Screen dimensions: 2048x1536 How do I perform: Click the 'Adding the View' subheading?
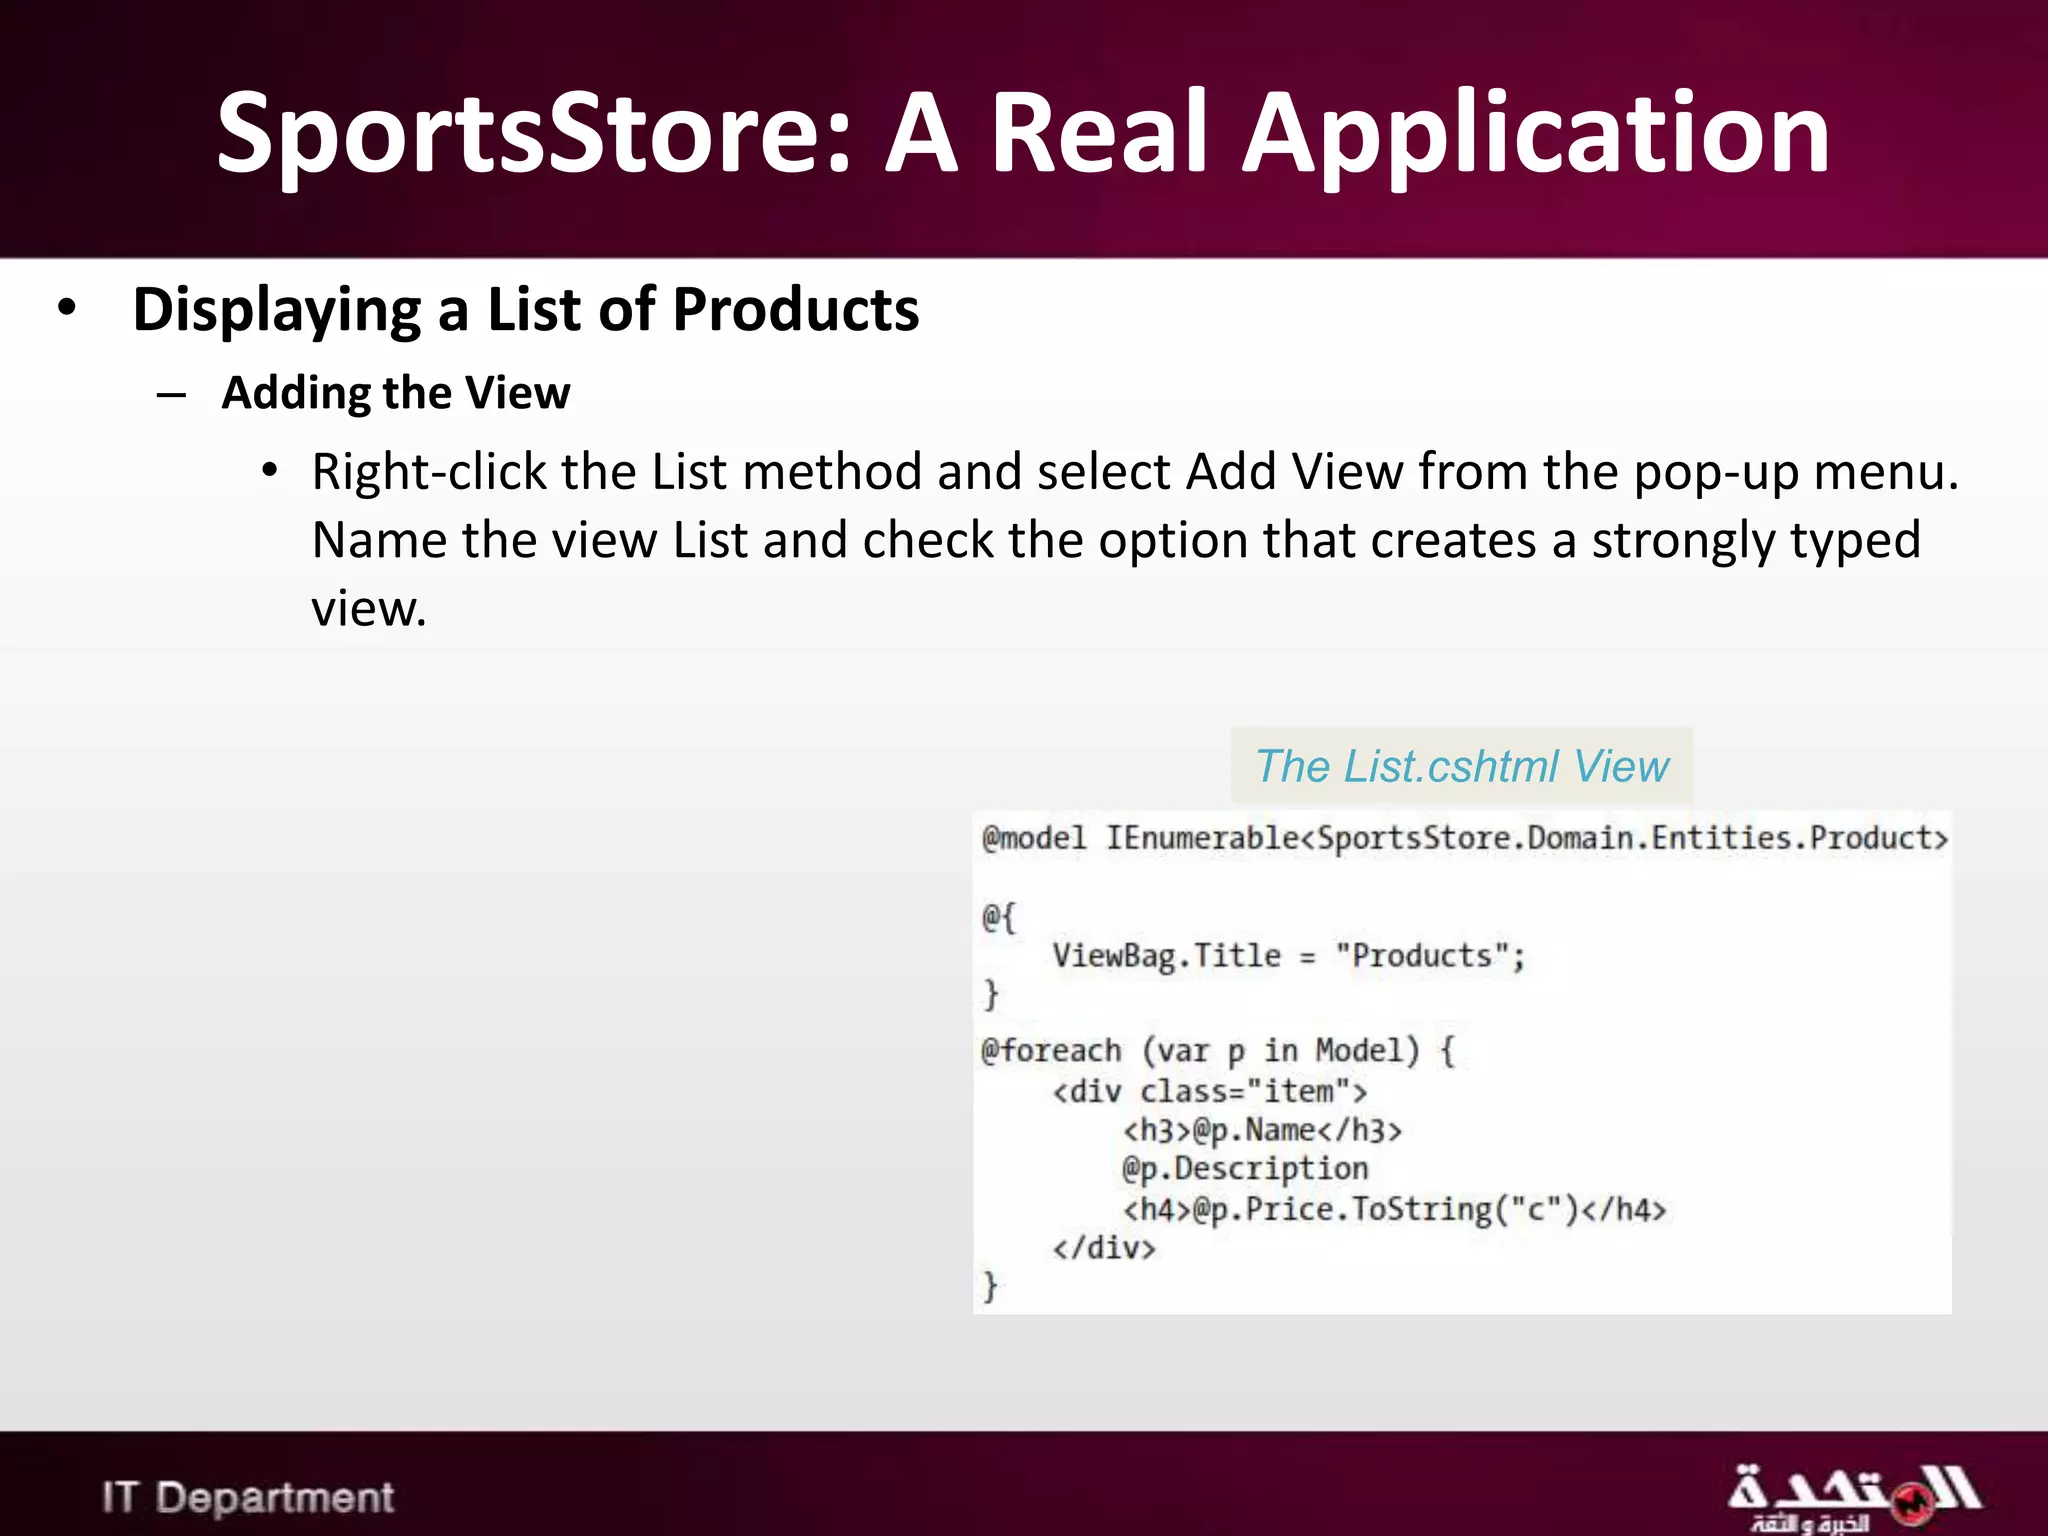(x=396, y=393)
